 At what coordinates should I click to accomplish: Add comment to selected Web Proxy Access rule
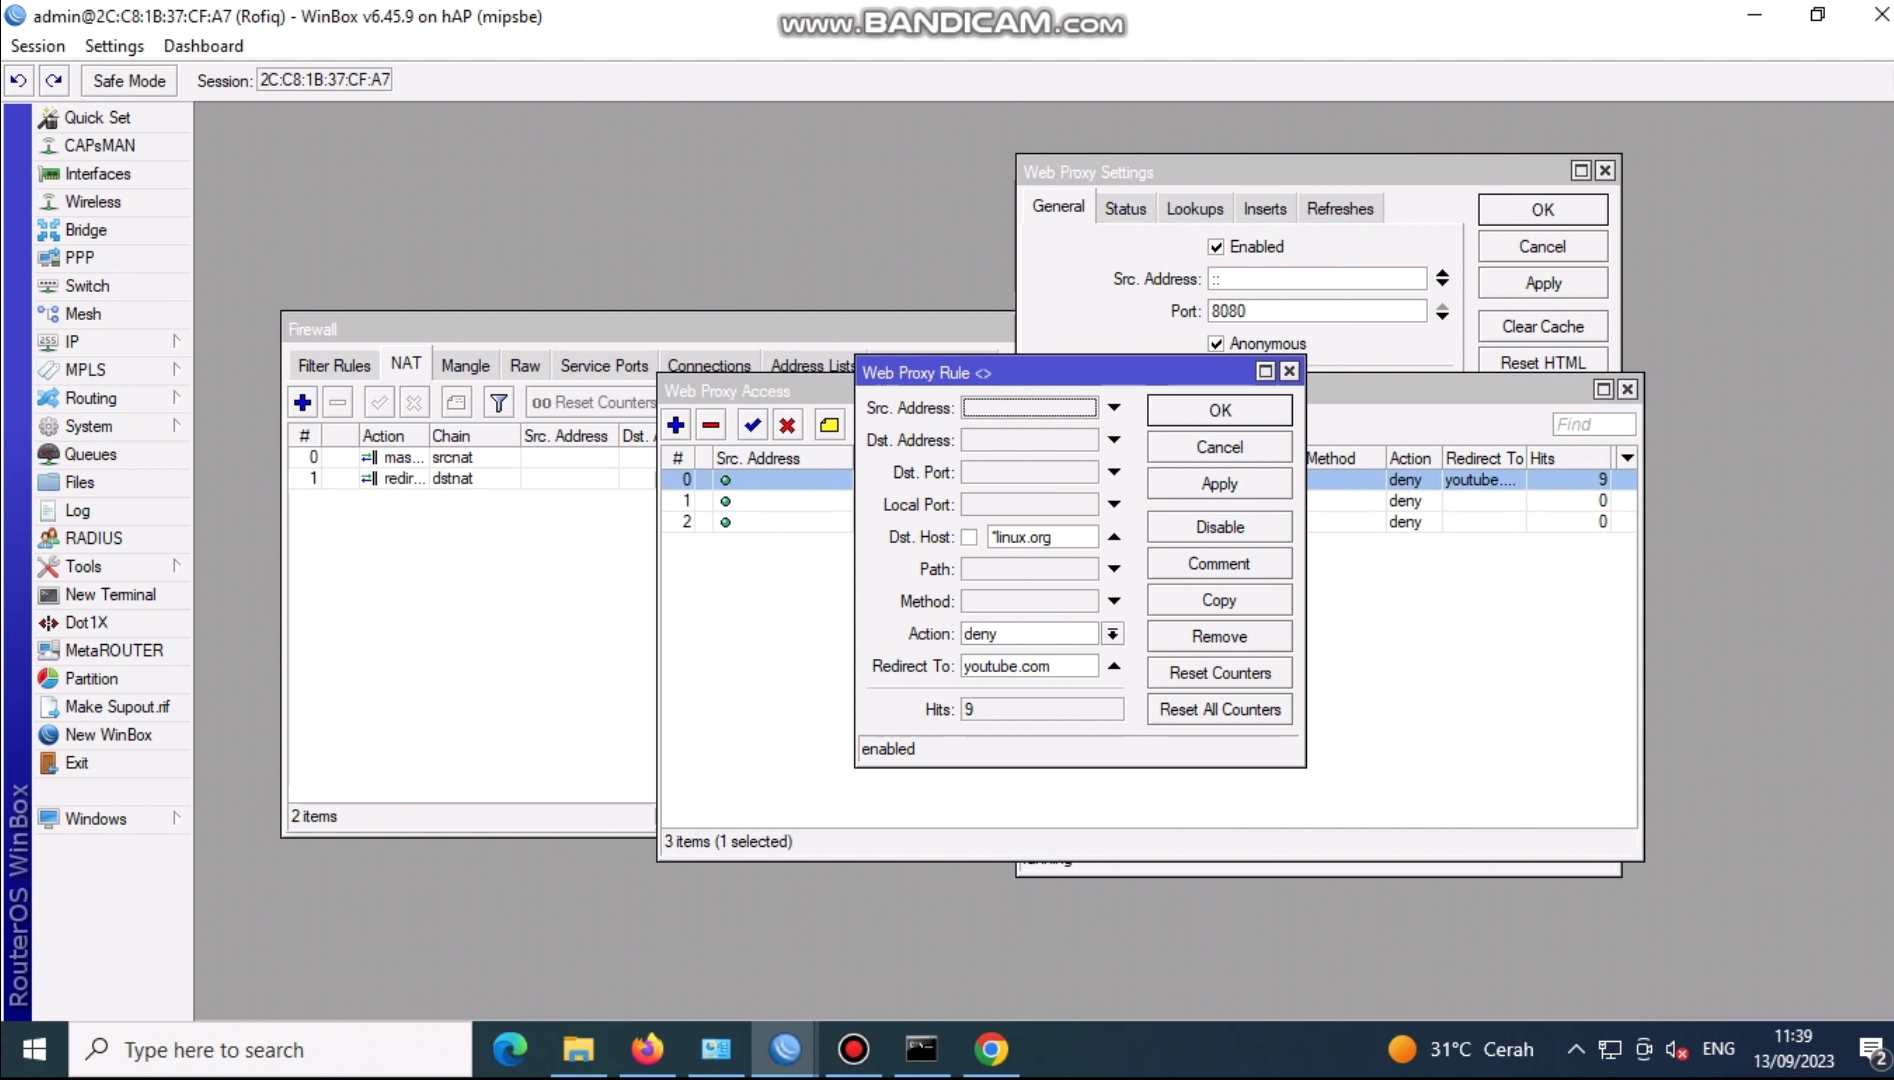[829, 425]
